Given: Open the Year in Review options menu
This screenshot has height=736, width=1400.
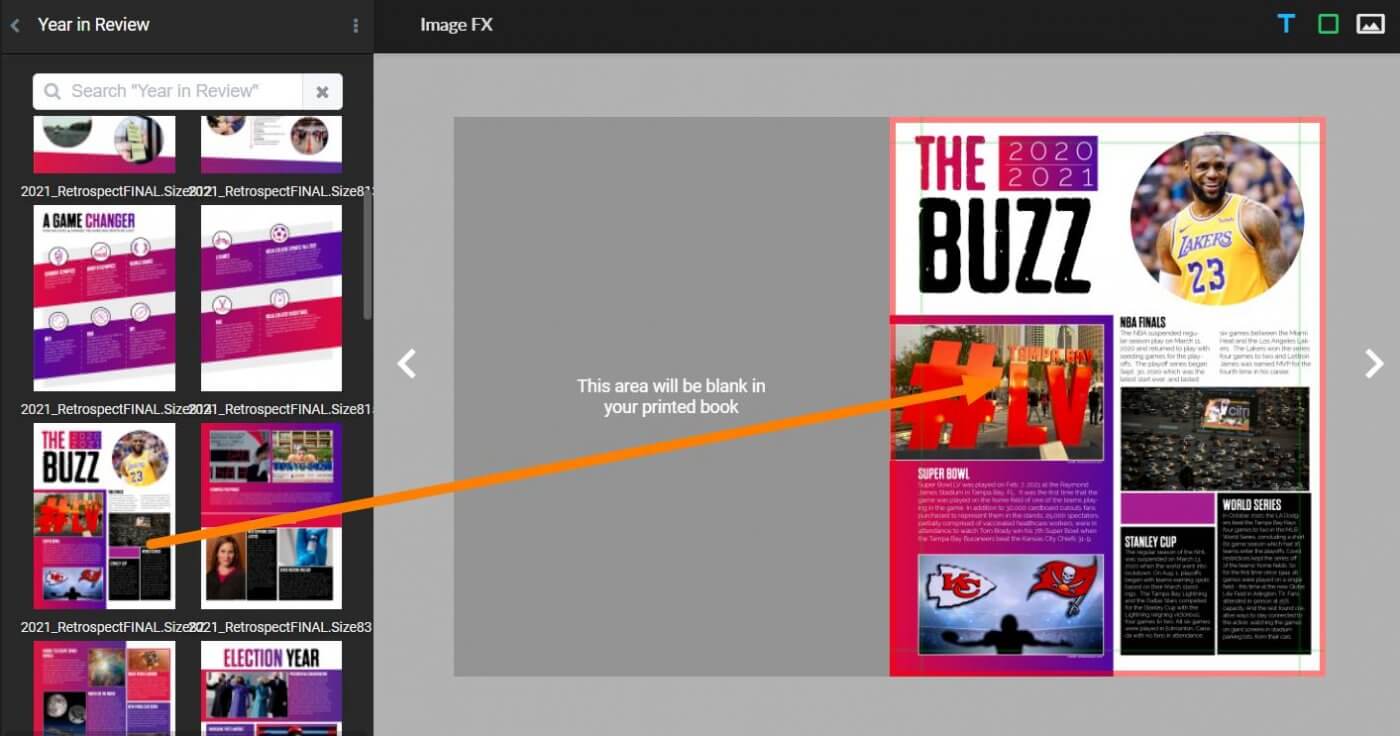Looking at the screenshot, I should 355,26.
